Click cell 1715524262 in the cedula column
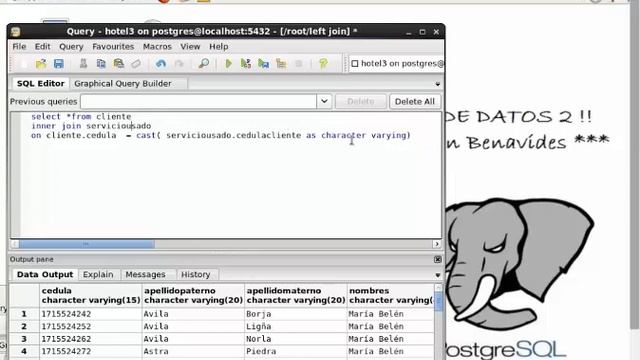The image size is (640, 360). (x=91, y=339)
